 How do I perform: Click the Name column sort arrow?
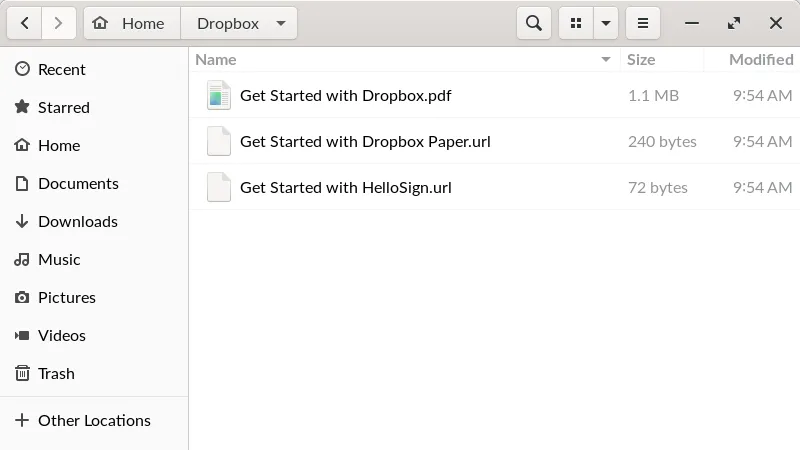coord(605,60)
